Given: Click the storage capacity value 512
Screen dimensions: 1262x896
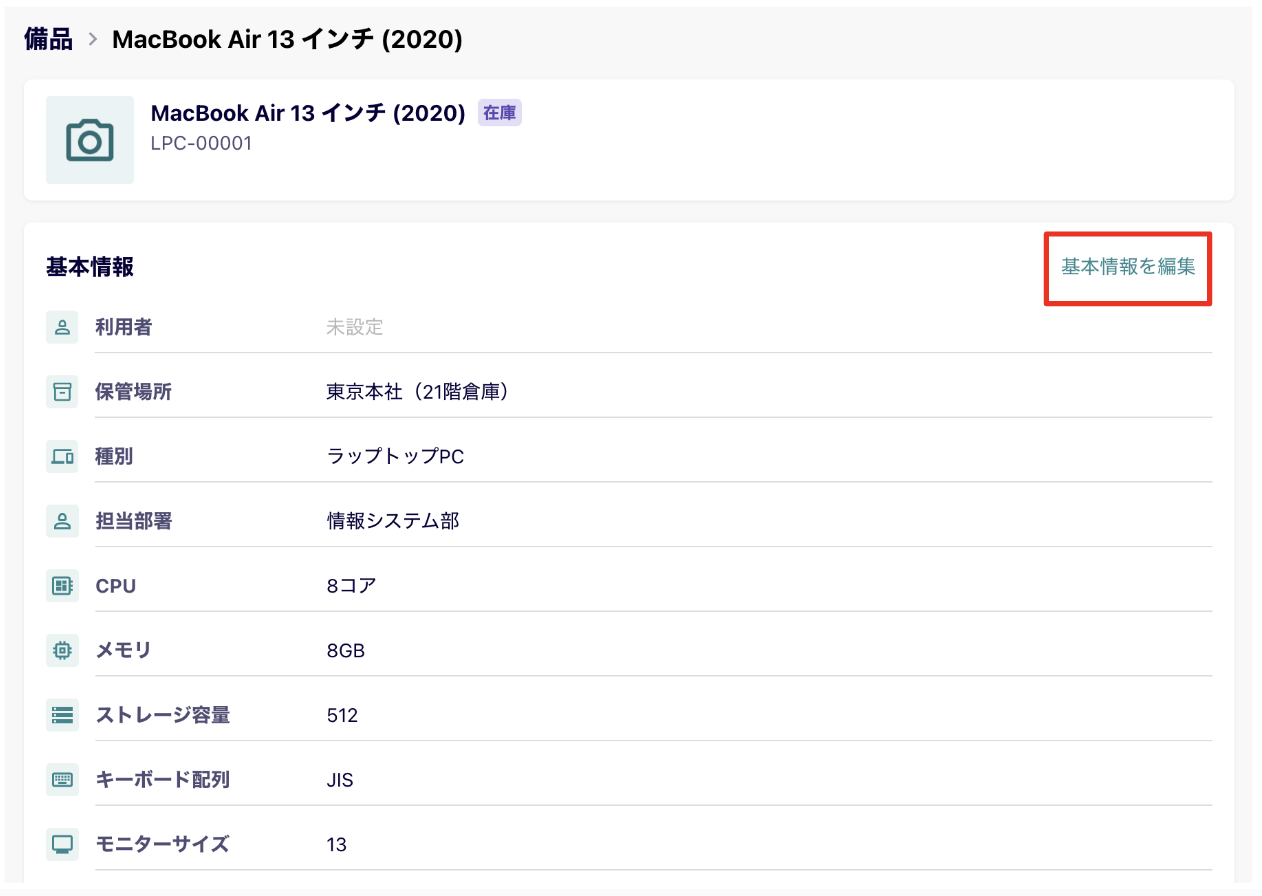Looking at the screenshot, I should (x=342, y=715).
